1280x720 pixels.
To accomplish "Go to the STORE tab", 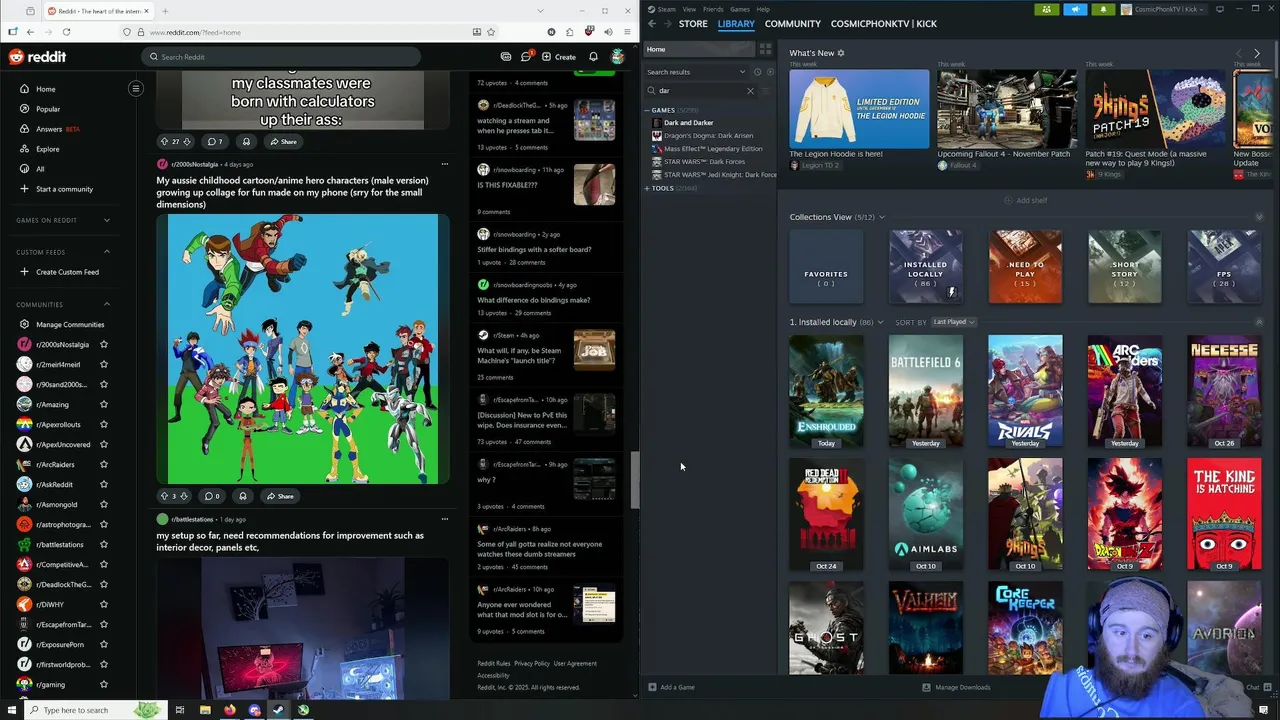I will [x=693, y=23].
